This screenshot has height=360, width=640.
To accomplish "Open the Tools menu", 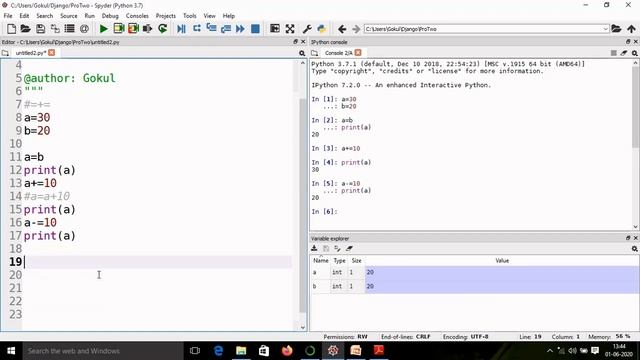I will click(189, 16).
